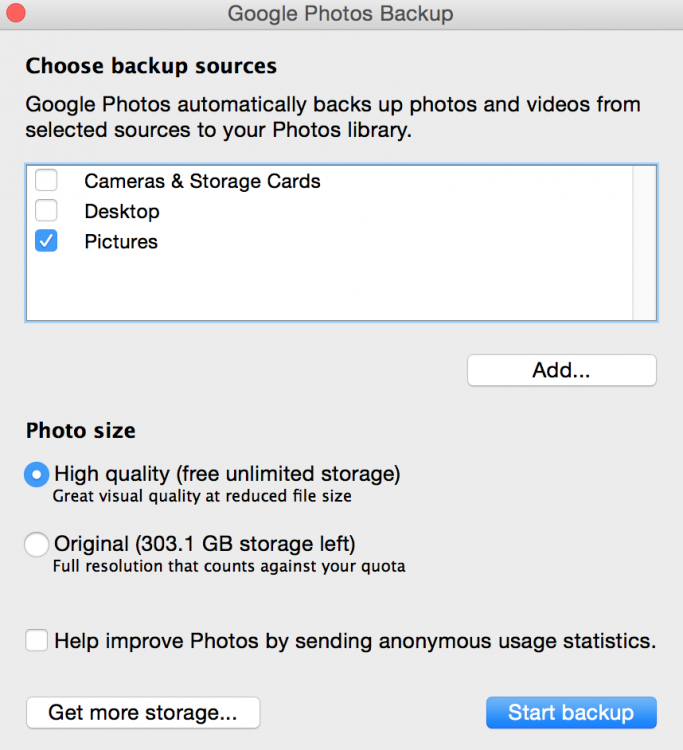Click the Google Photos Backup title bar
Image resolution: width=683 pixels, height=750 pixels.
tap(340, 14)
